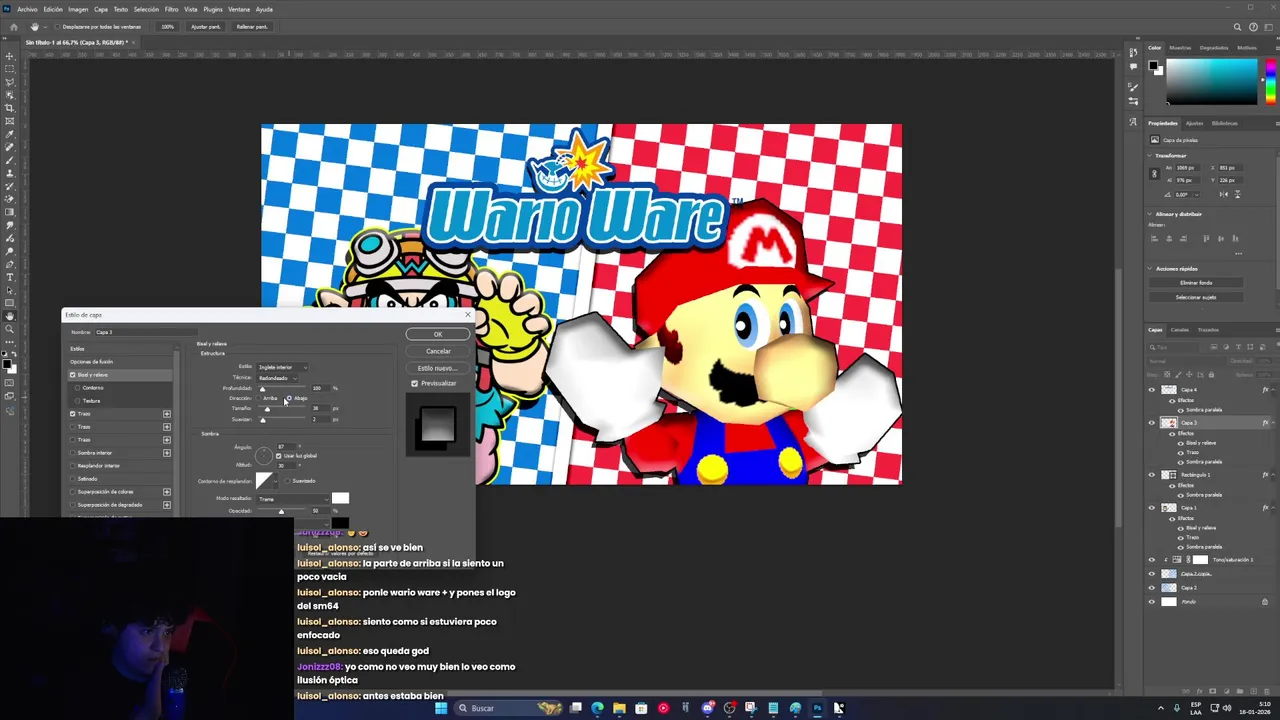Enable the Sombra interior checkbox
1280x720 pixels.
click(73, 453)
